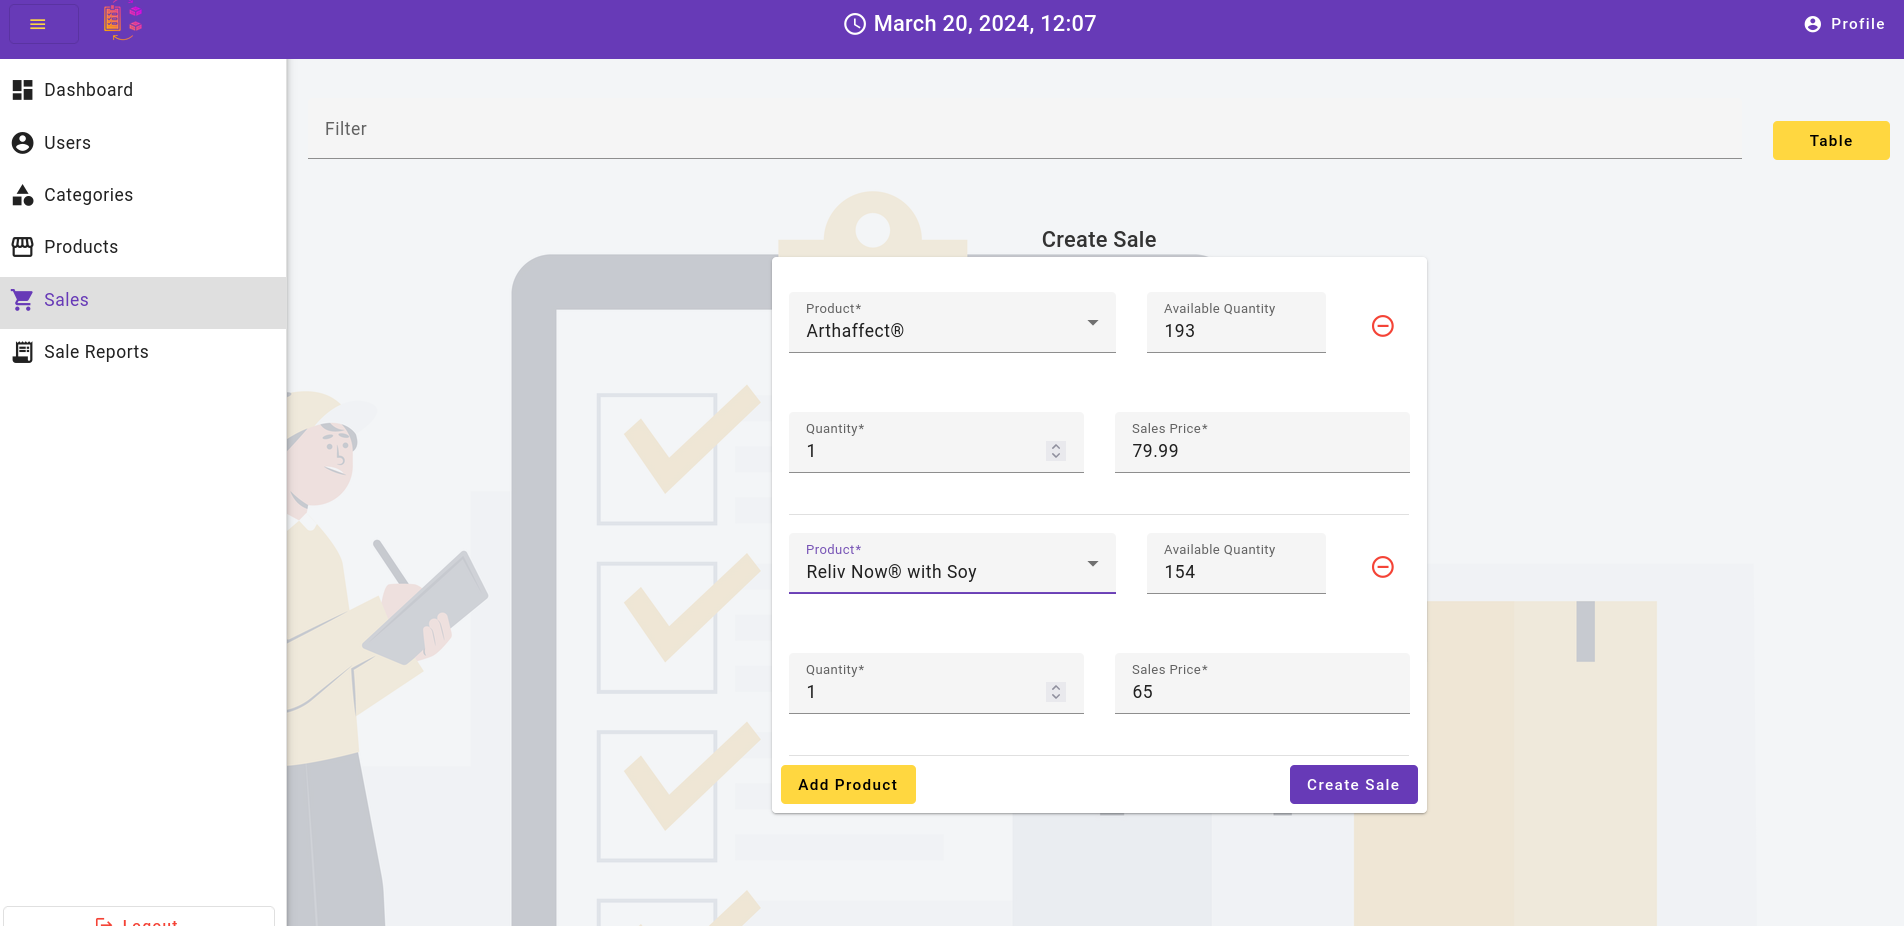The width and height of the screenshot is (1904, 926).
Task: Click the clock icon beside the date
Action: 855,24
